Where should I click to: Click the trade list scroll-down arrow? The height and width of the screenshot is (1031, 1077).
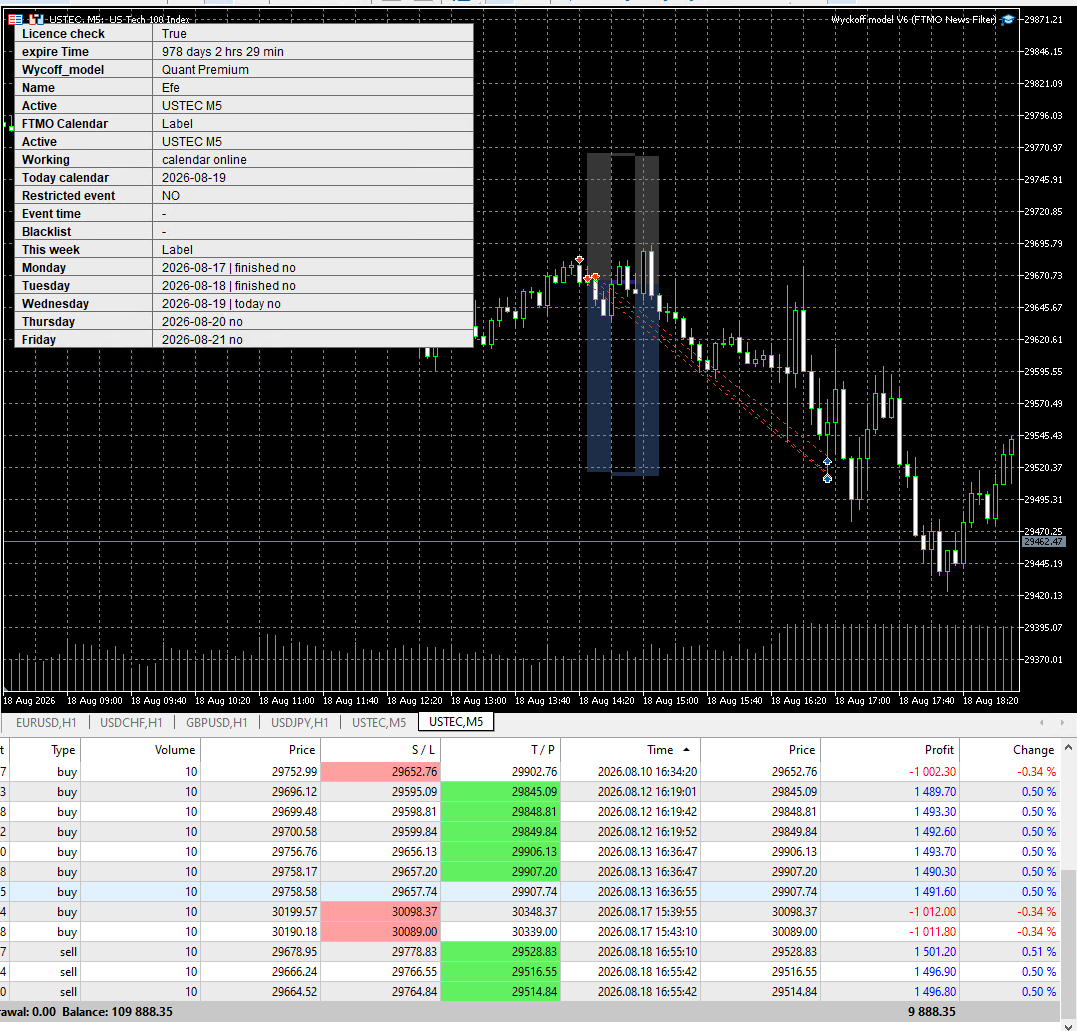click(1068, 1026)
